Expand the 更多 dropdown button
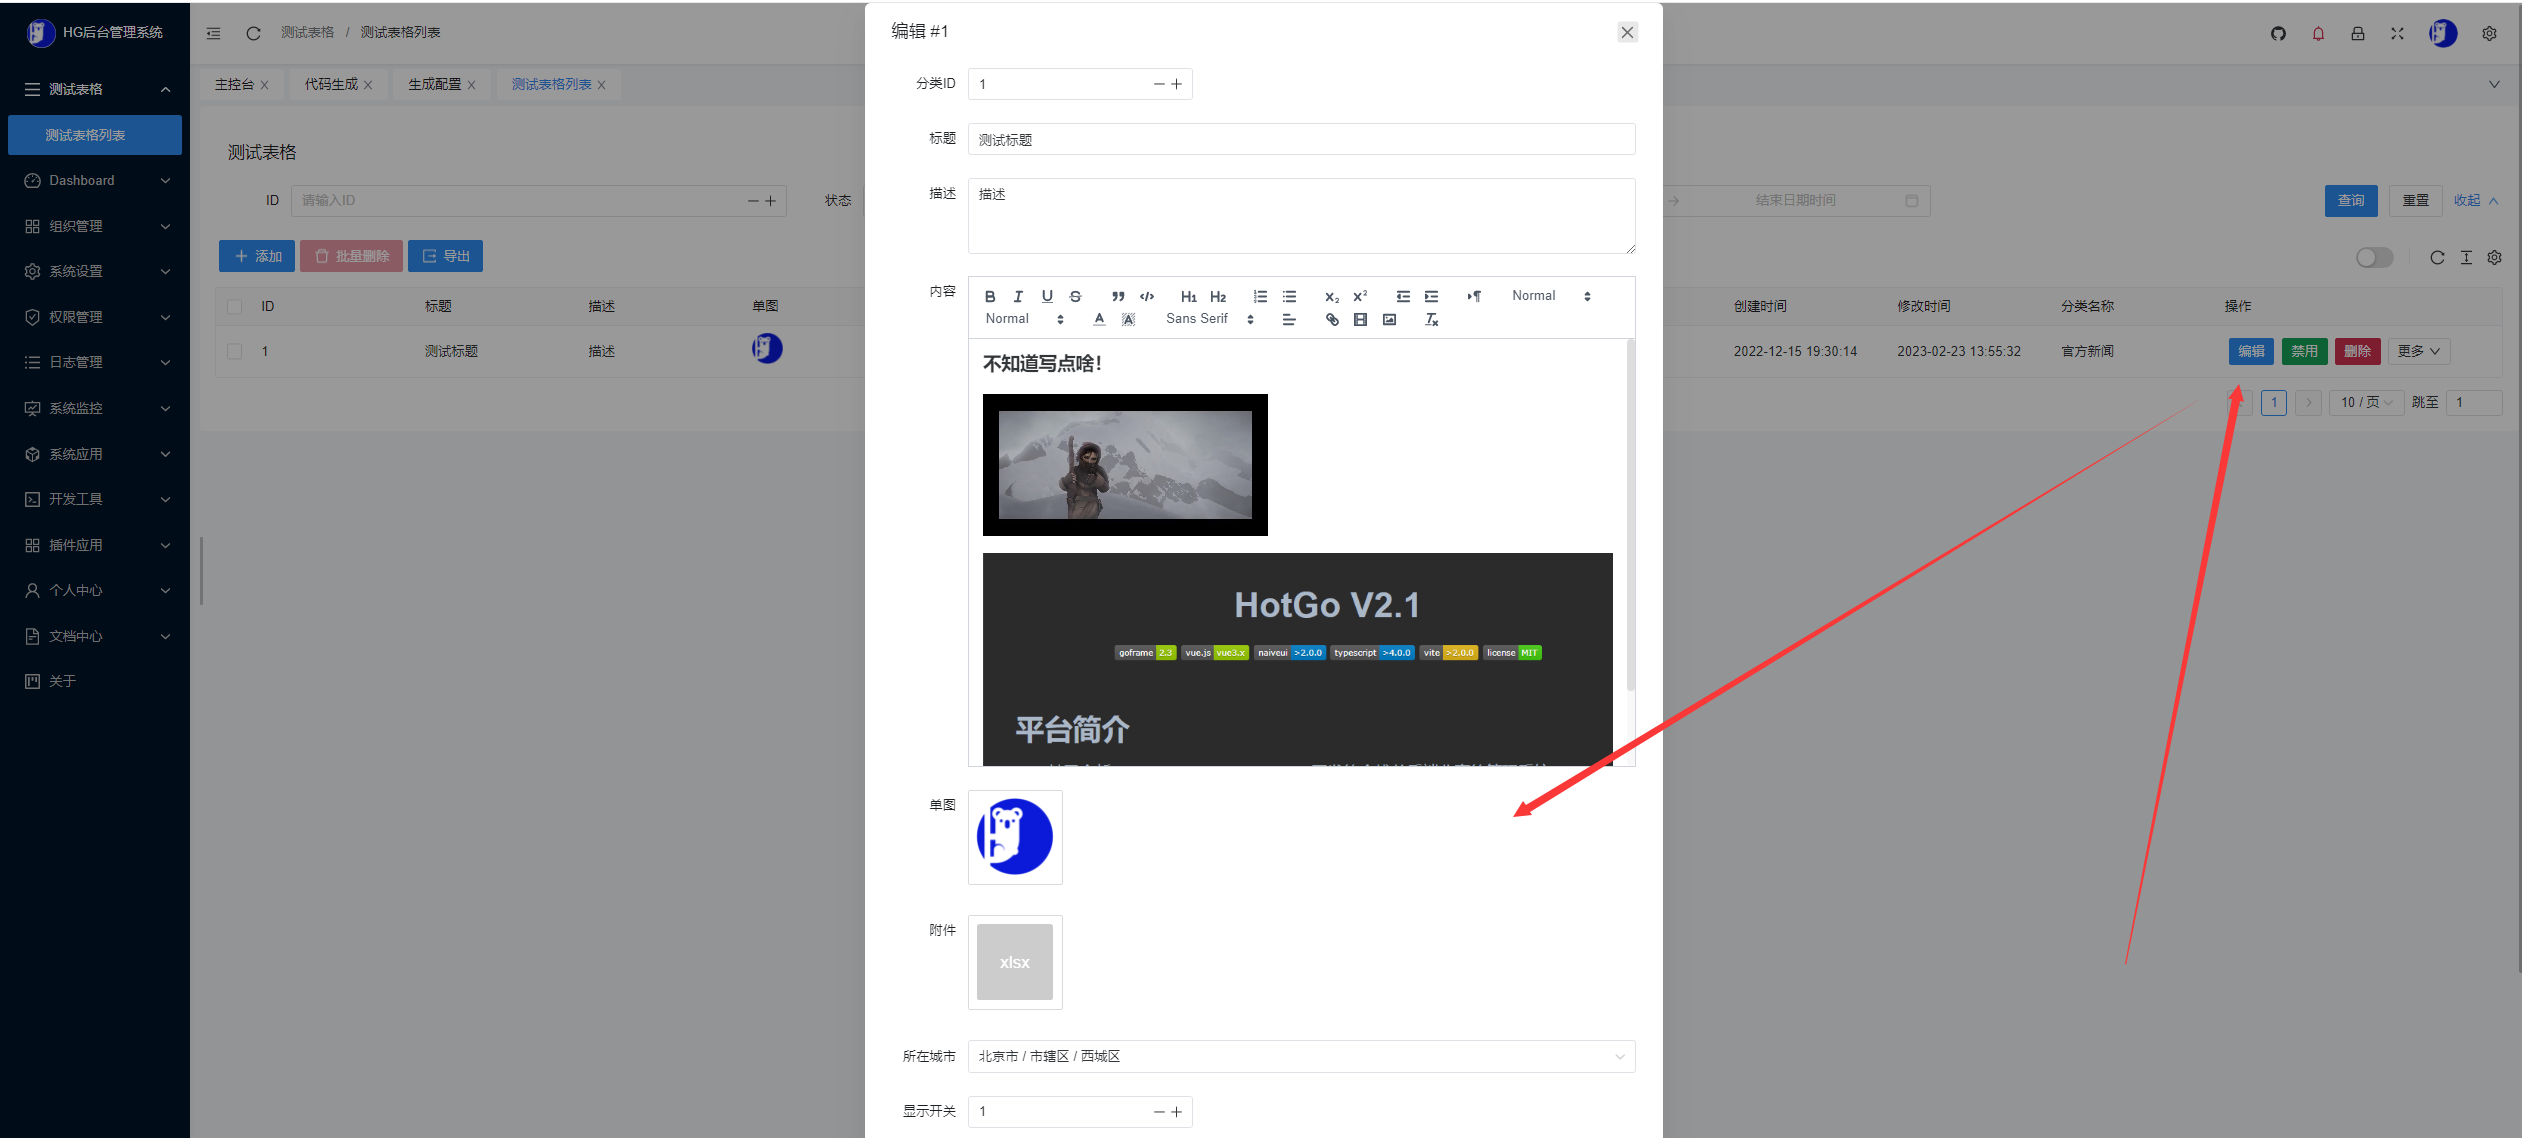This screenshot has width=2522, height=1138. click(2419, 350)
